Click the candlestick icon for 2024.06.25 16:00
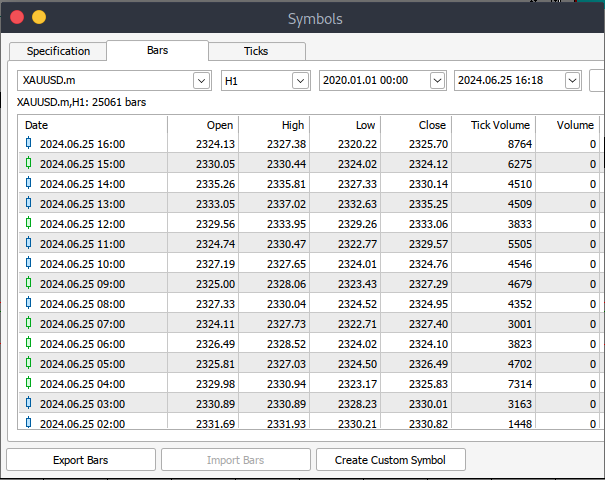605x480 pixels. point(29,143)
